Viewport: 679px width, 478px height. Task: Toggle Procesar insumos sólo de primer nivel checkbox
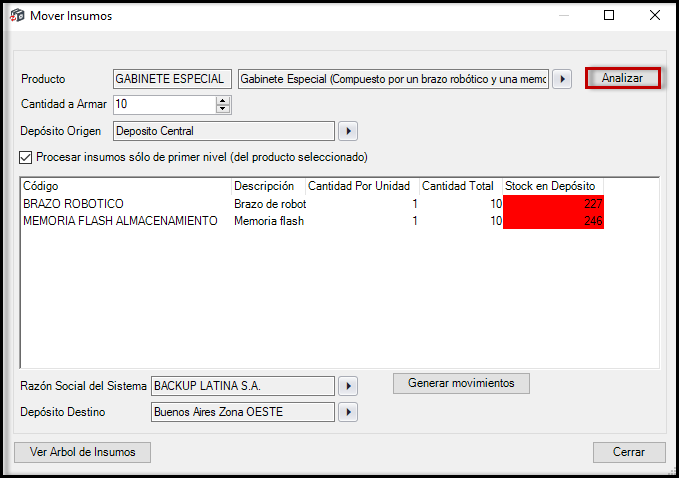click(x=26, y=157)
